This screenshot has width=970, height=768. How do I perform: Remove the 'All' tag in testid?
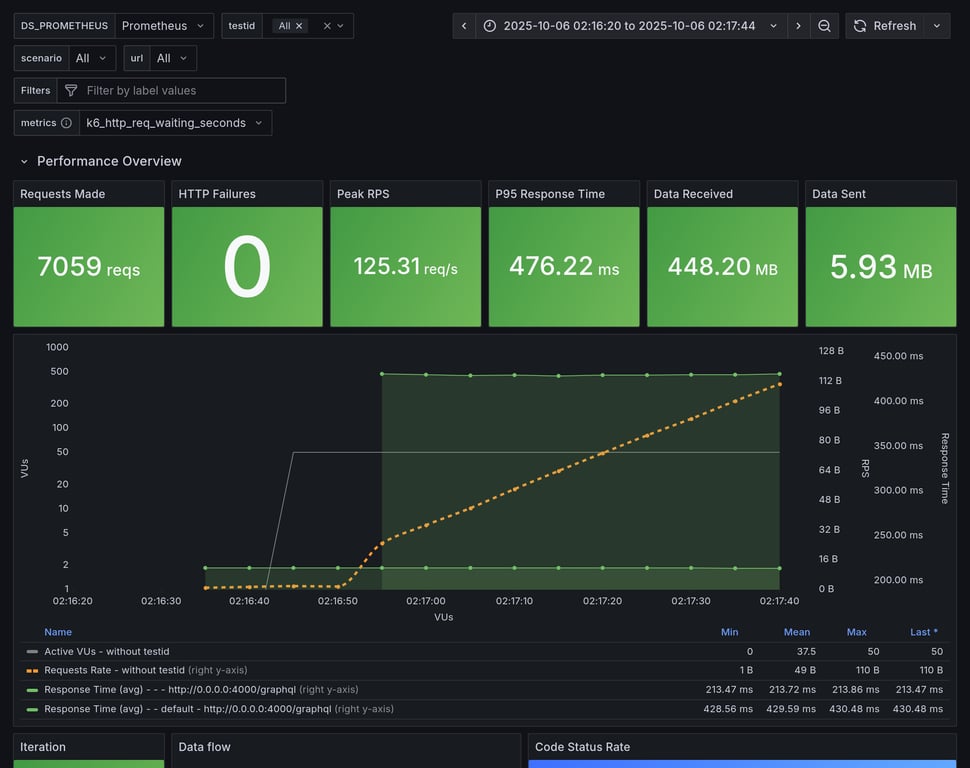(x=299, y=26)
